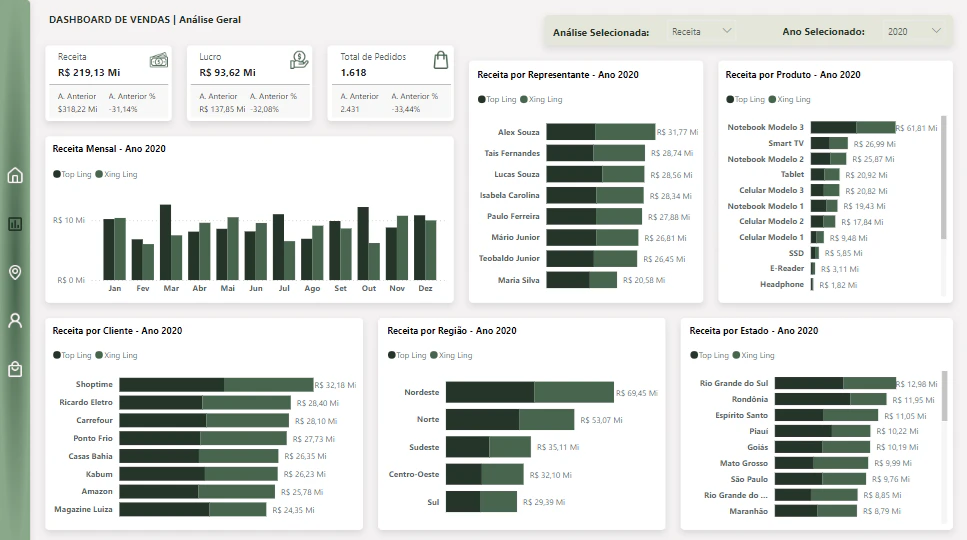This screenshot has height=540, width=967.
Task: Select Xing Ling legend in Receita por Região
Action: click(451, 355)
